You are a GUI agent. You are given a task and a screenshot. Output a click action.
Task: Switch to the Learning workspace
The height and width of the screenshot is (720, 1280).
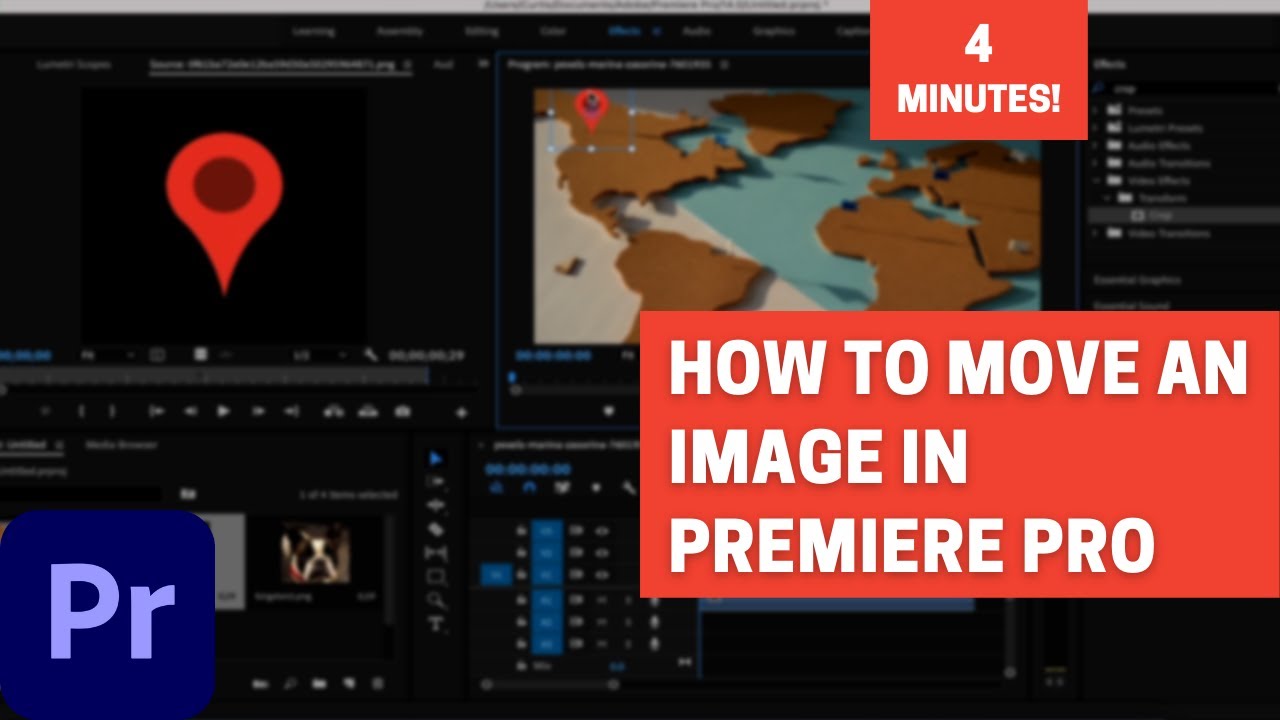click(314, 31)
